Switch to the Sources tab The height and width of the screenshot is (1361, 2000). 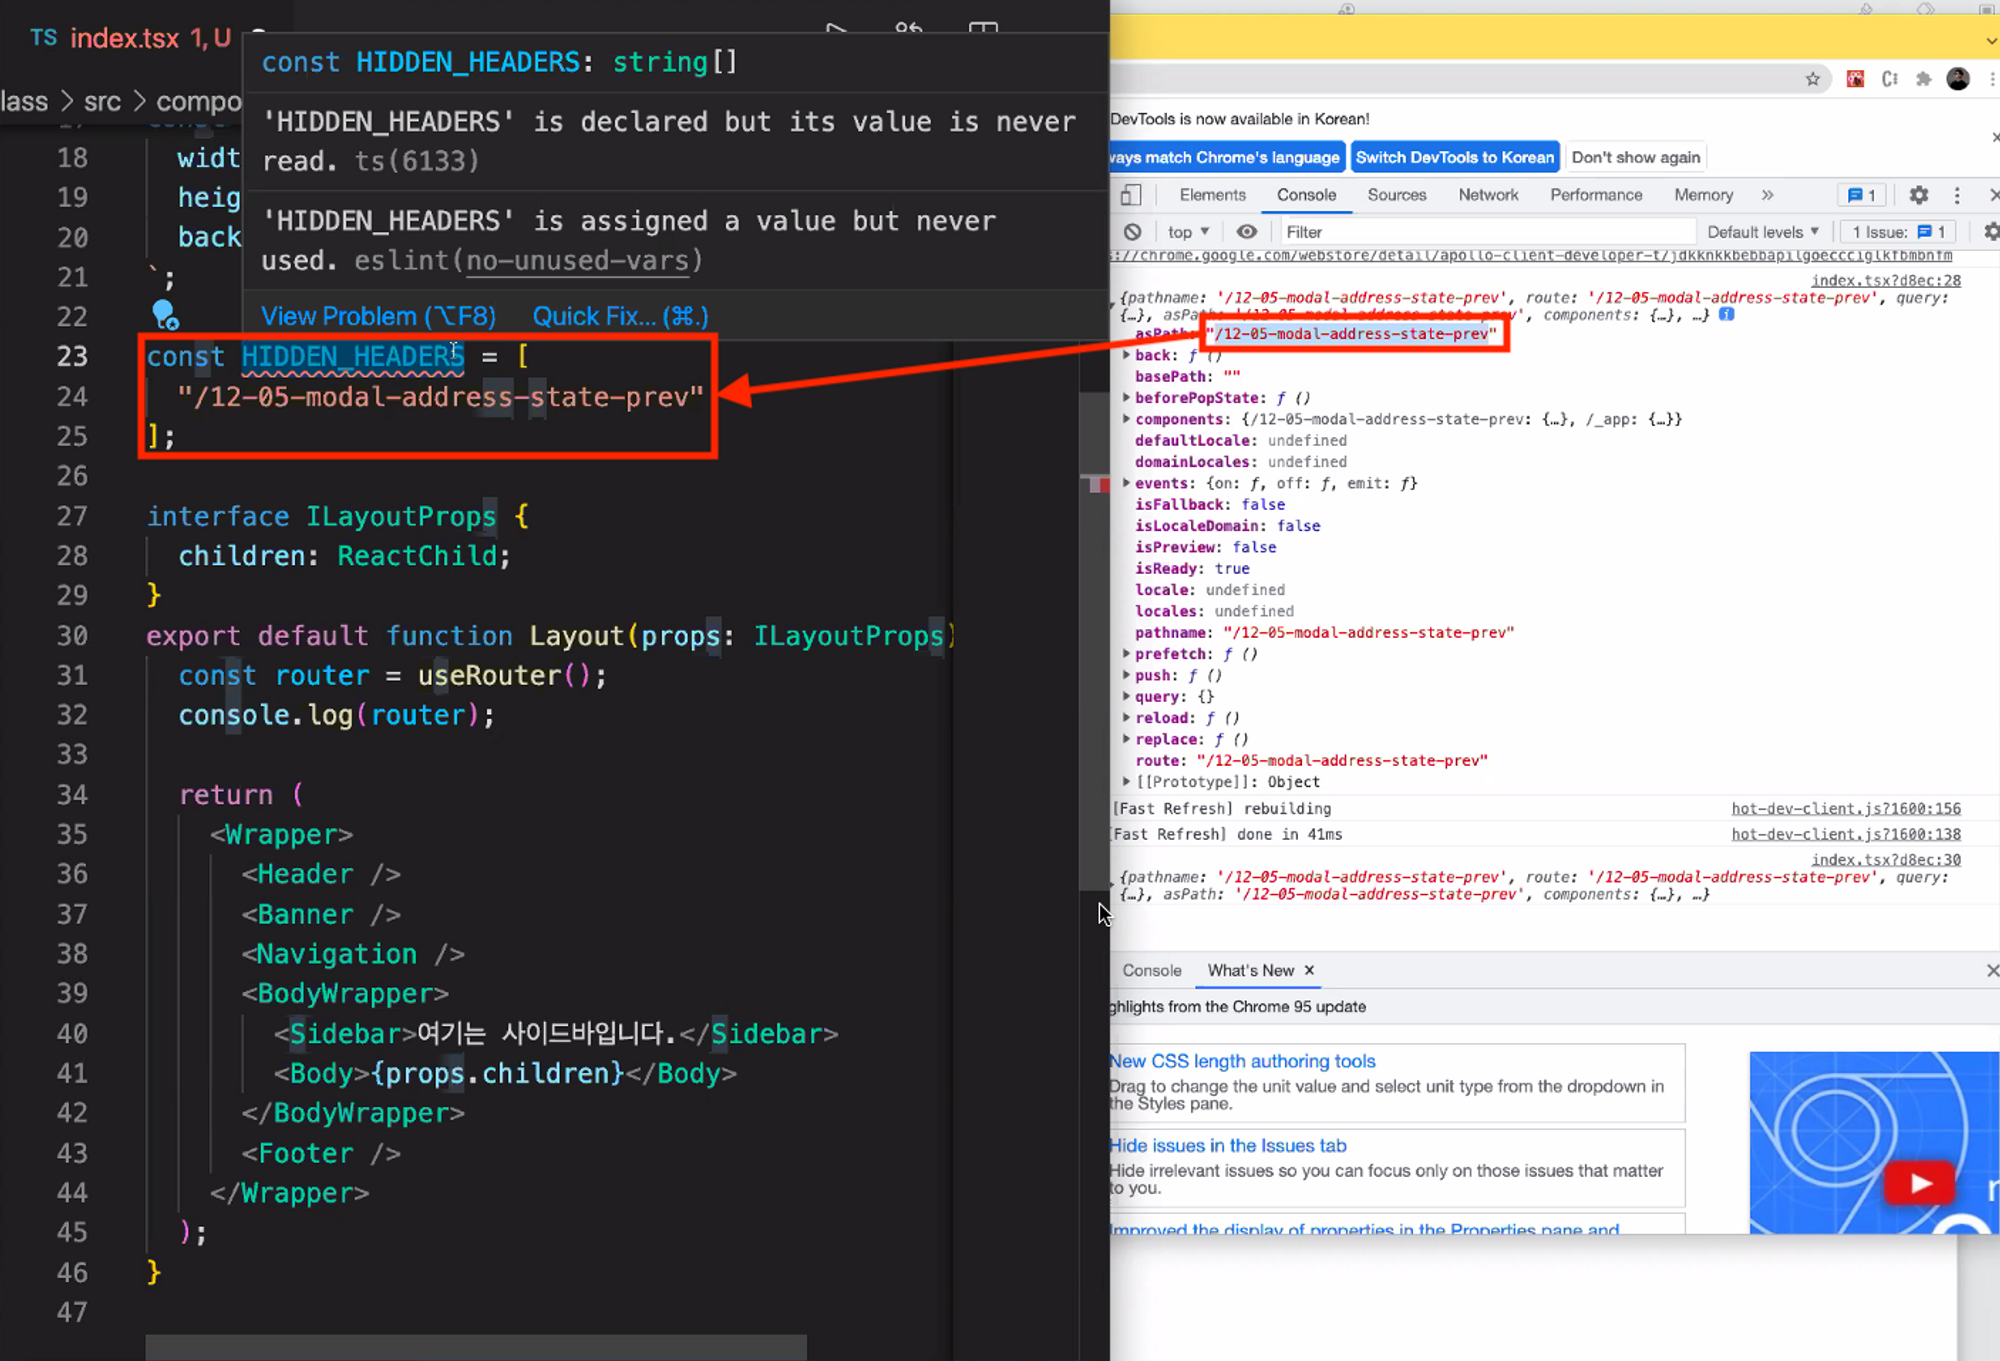tap(1396, 195)
